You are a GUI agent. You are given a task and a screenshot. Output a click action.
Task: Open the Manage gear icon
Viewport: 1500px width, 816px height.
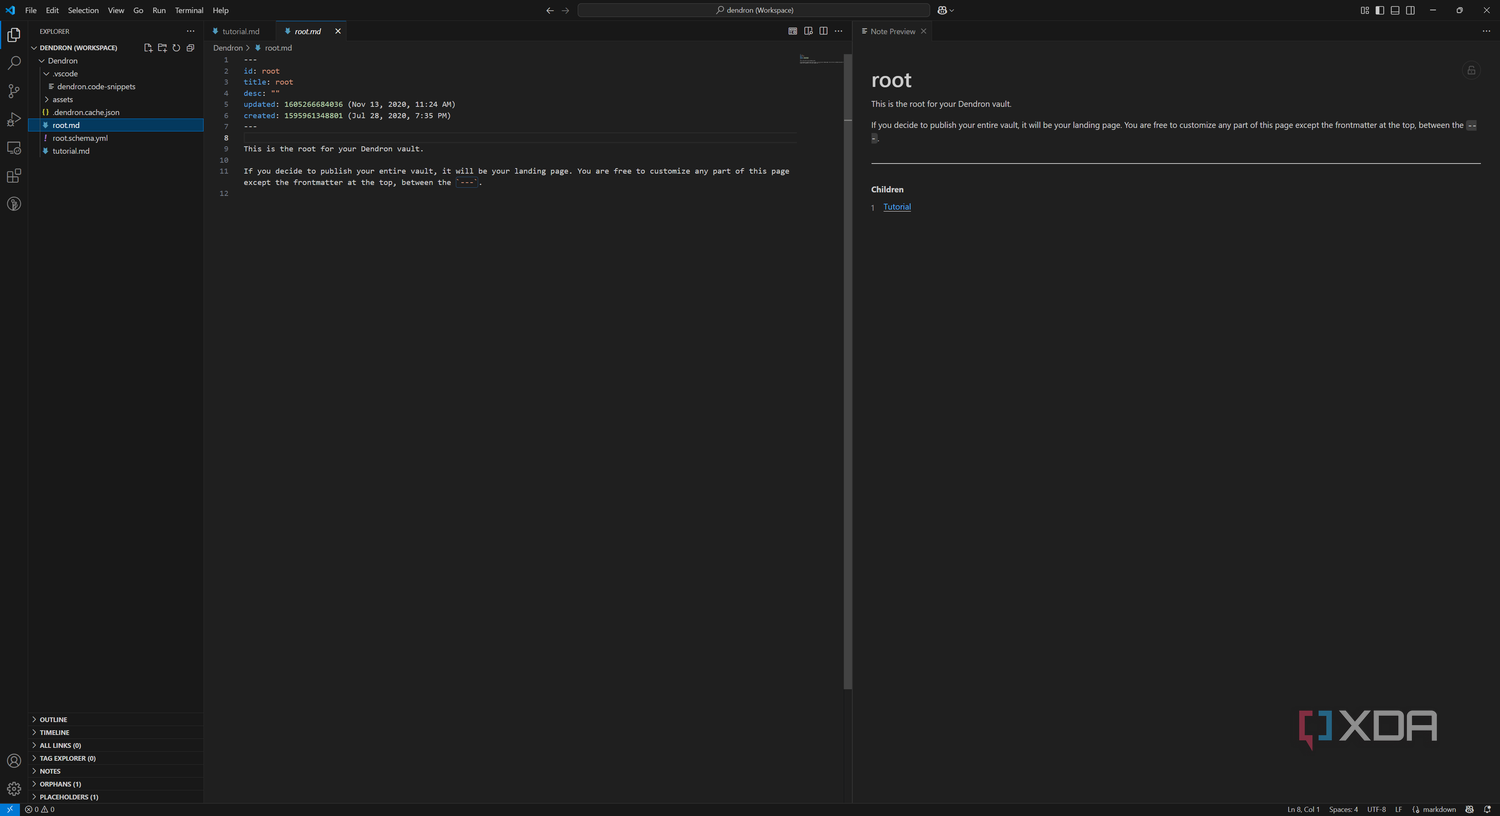[x=14, y=789]
